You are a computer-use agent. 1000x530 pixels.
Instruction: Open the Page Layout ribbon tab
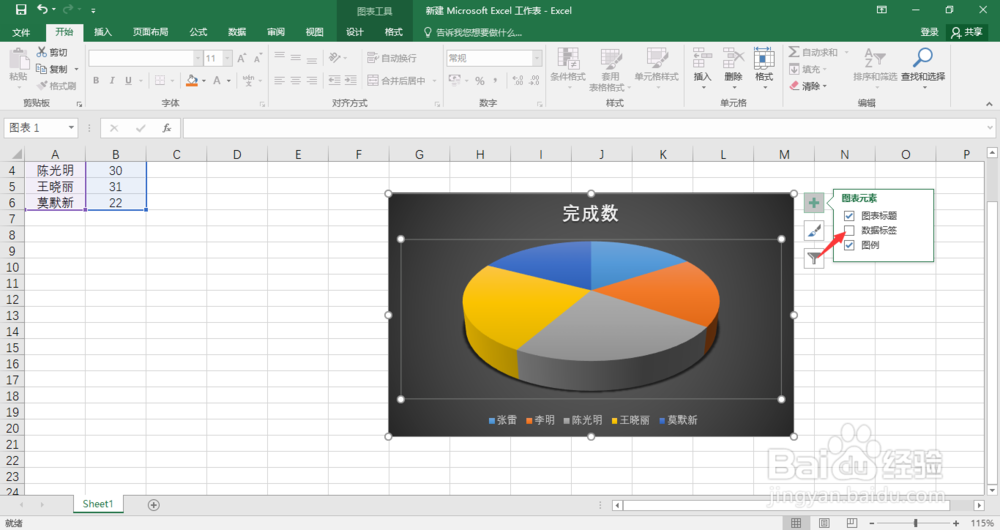151,32
